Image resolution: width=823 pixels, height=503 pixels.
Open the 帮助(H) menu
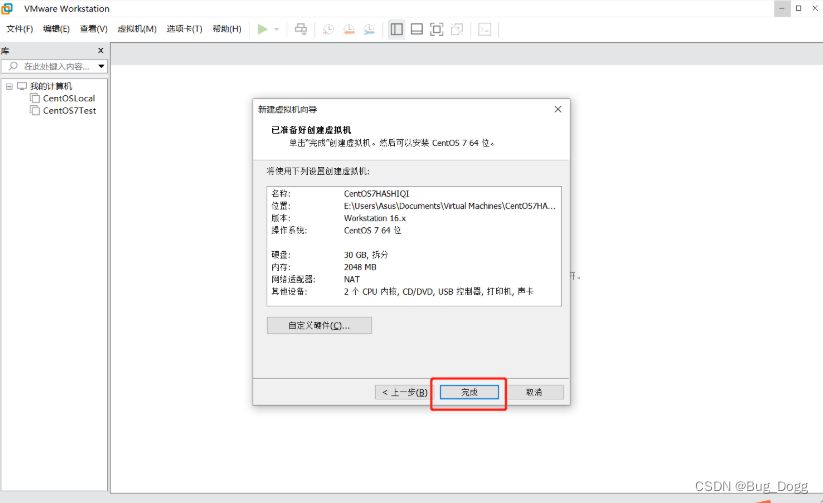point(227,29)
